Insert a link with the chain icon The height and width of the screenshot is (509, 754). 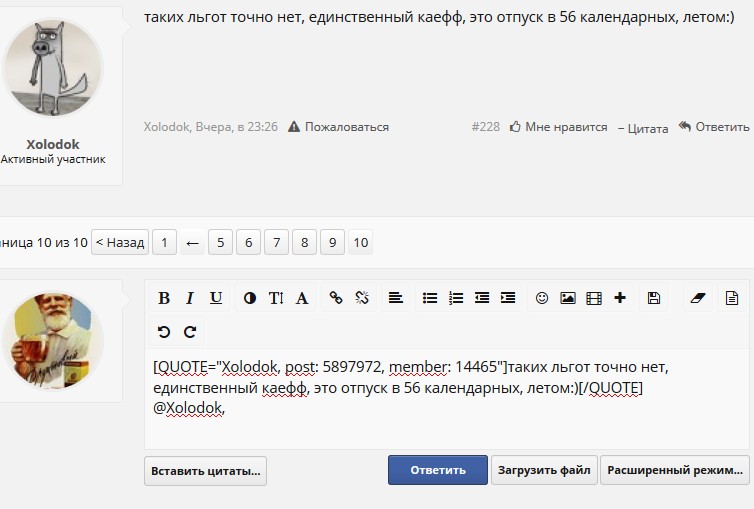click(336, 298)
